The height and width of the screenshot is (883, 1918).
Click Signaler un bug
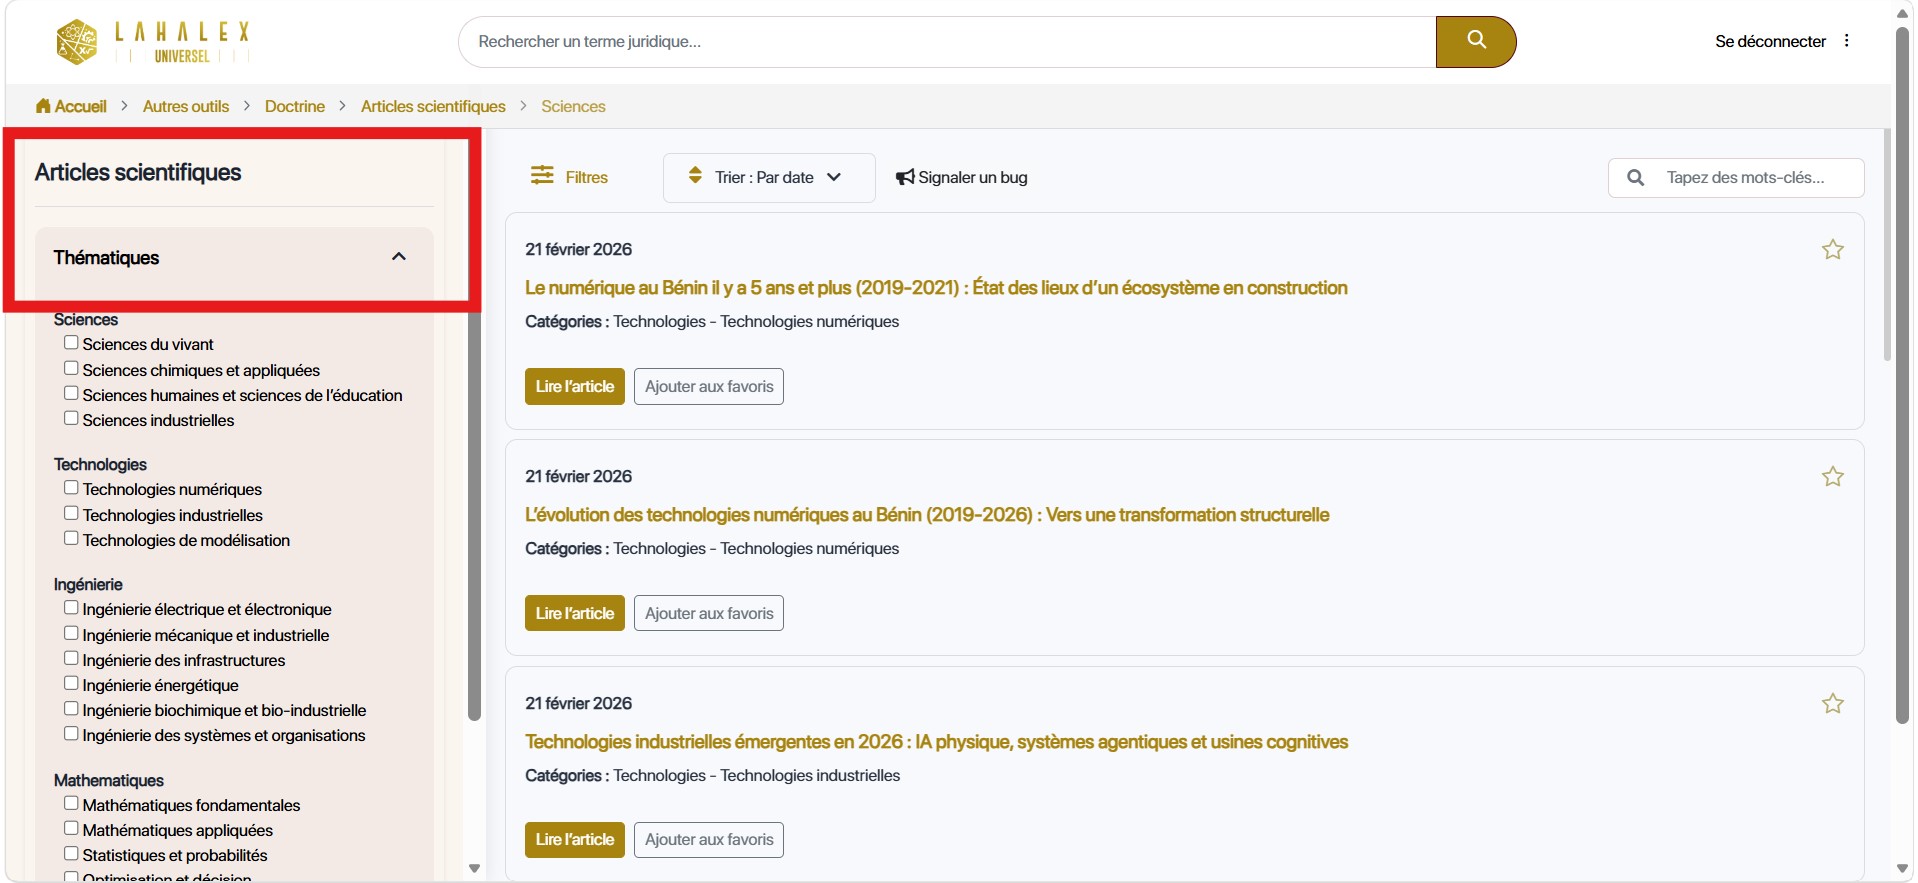(x=962, y=177)
